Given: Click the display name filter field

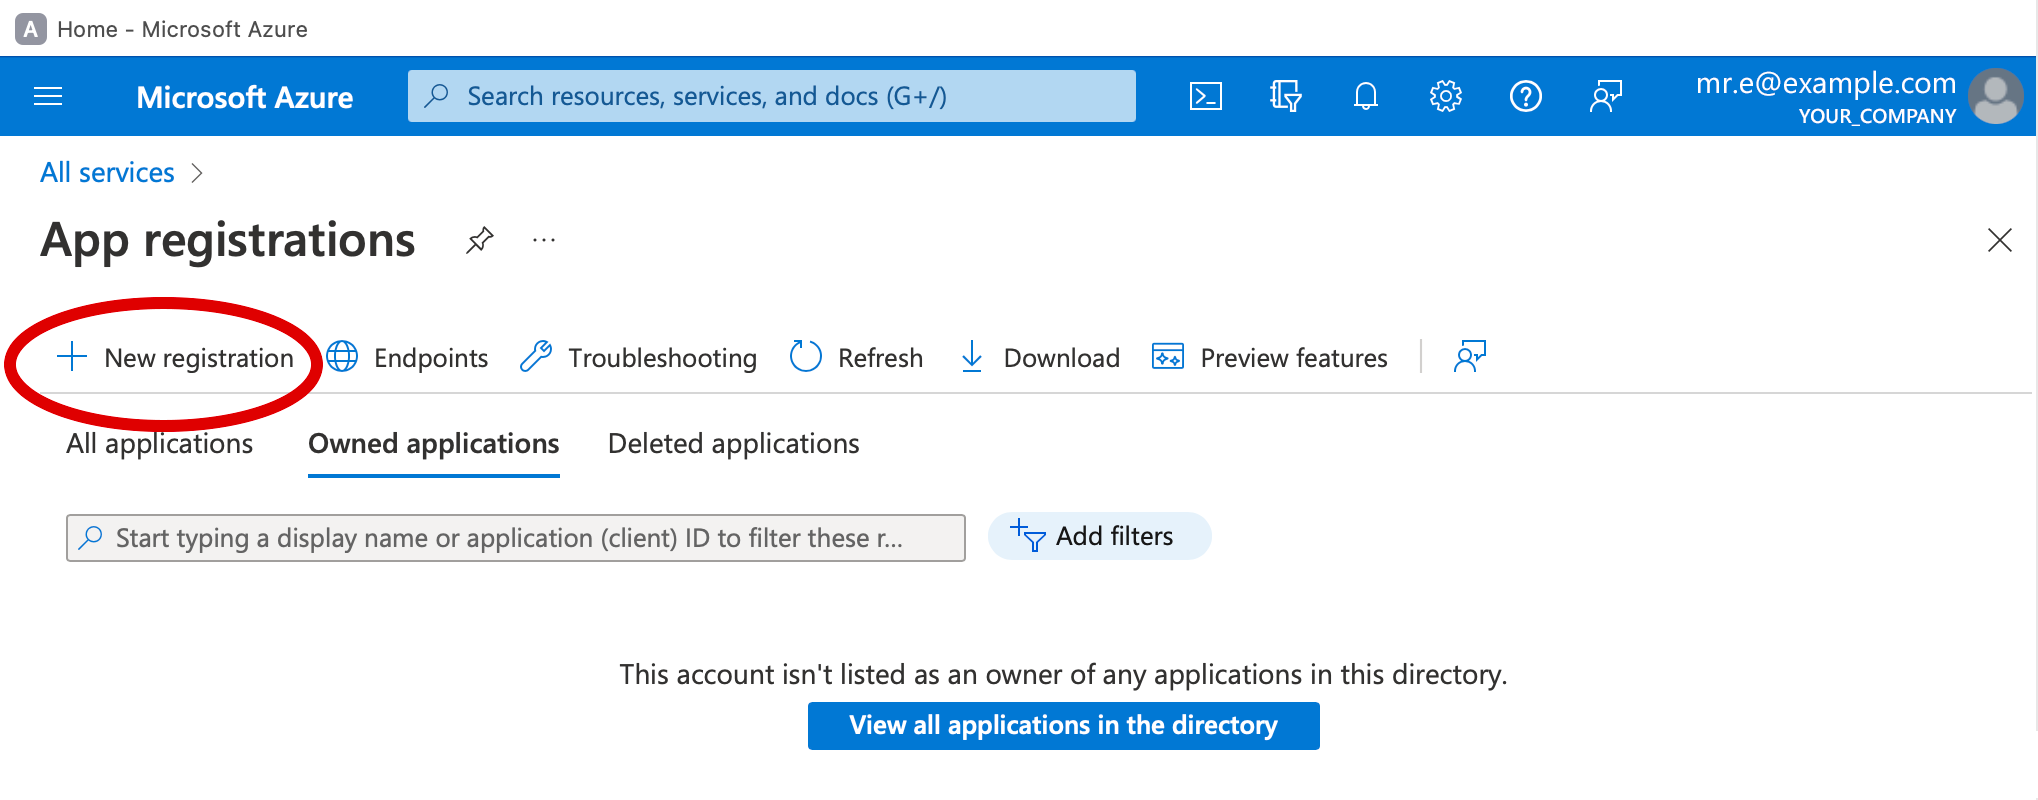Looking at the screenshot, I should click(516, 538).
